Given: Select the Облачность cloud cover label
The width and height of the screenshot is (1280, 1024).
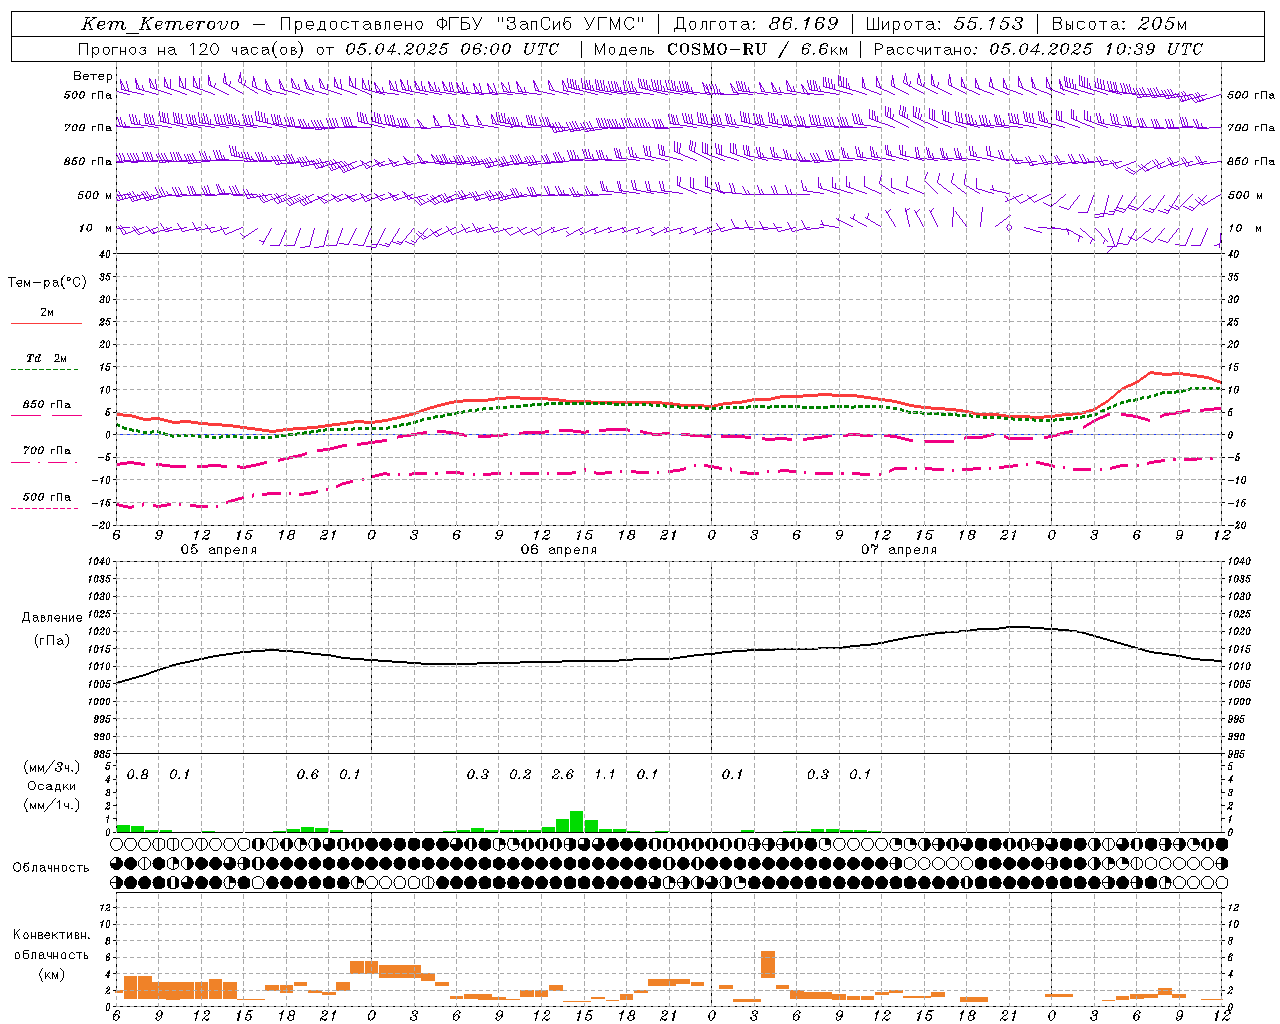Looking at the screenshot, I should point(51,868).
